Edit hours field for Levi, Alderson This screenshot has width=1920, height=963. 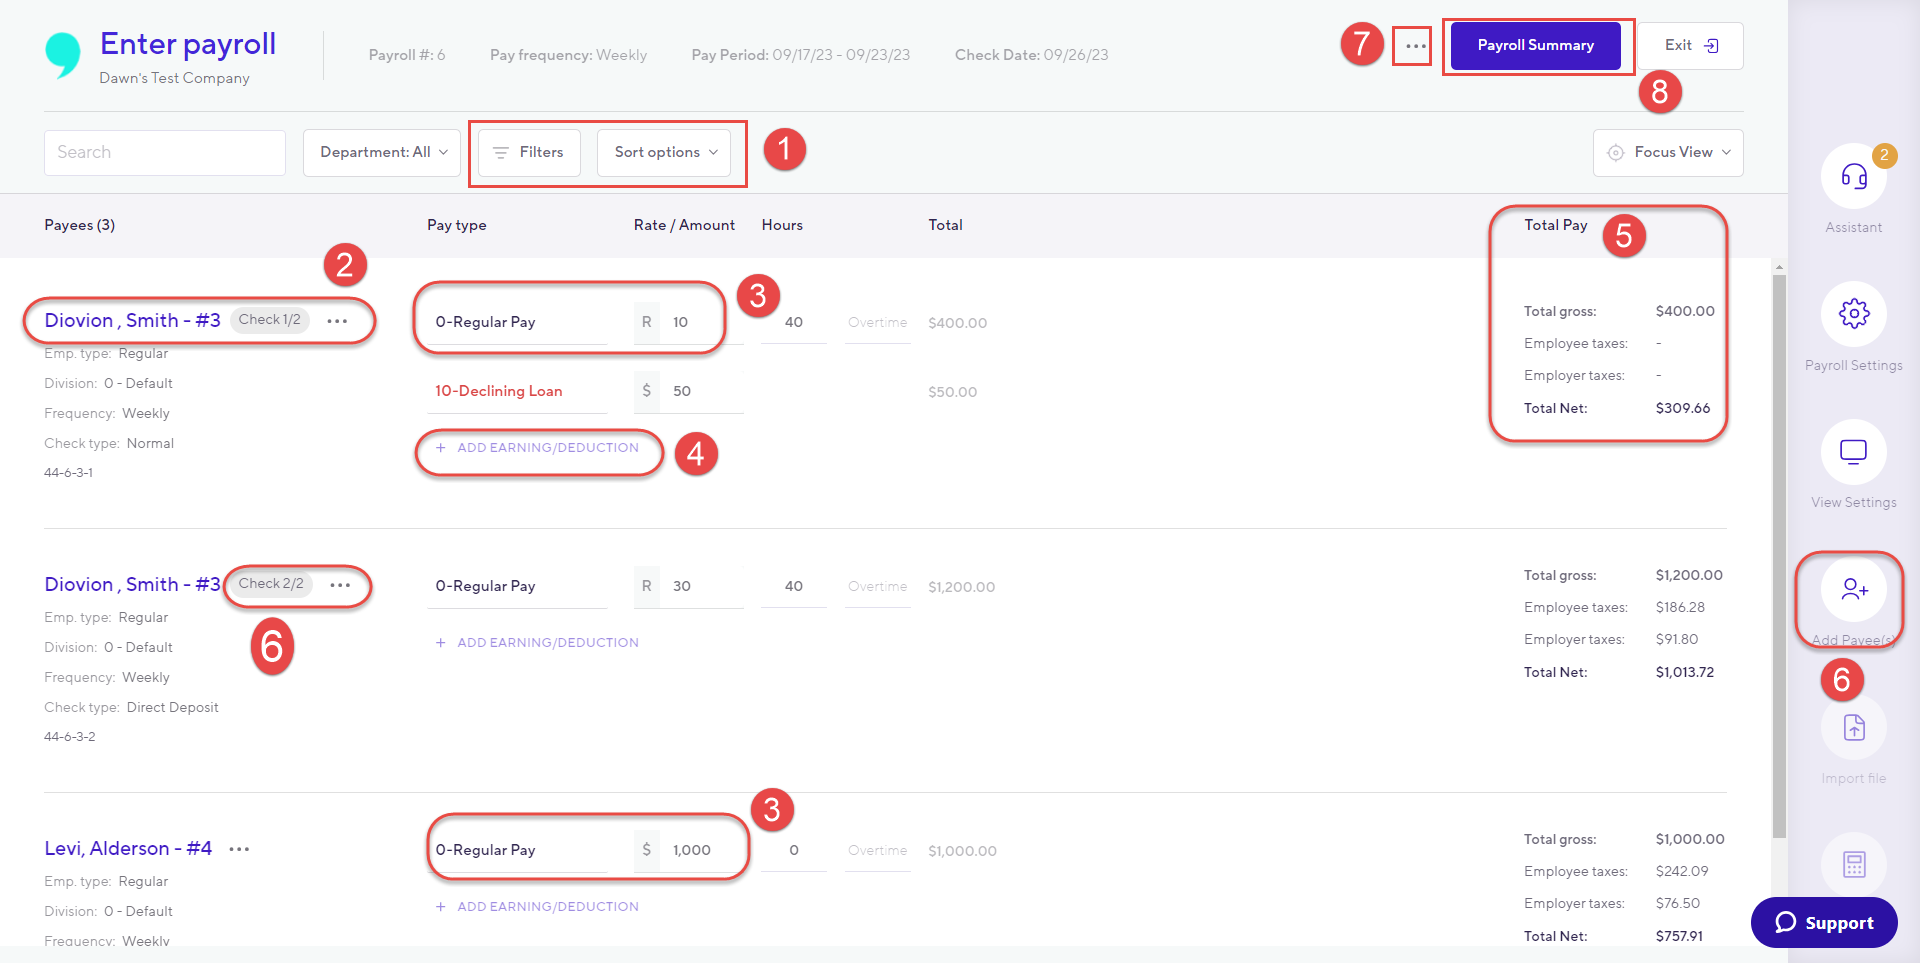[x=794, y=850]
